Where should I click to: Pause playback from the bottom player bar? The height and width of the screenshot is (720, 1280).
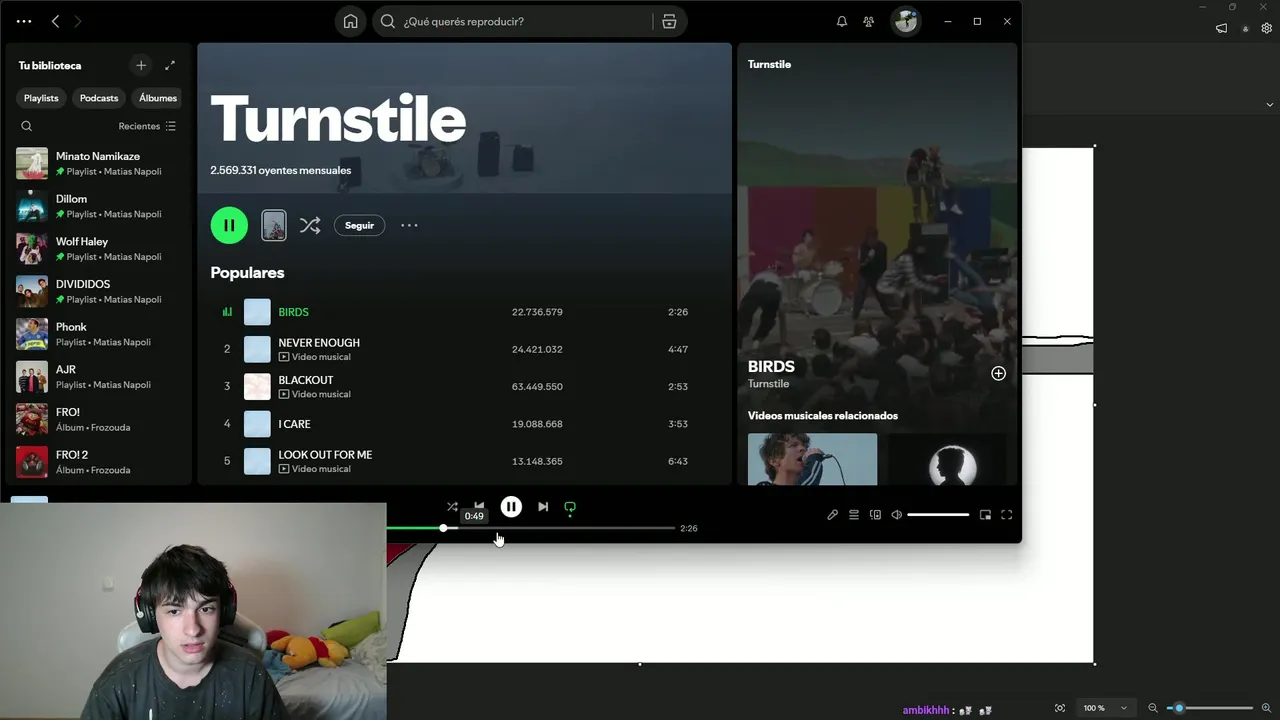(x=511, y=507)
